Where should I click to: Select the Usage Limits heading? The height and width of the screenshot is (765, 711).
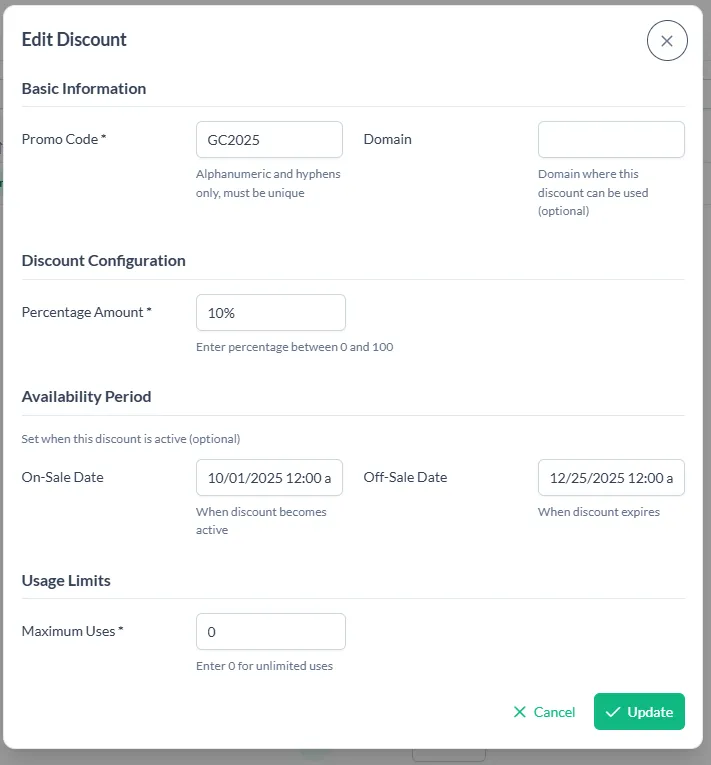tap(66, 581)
